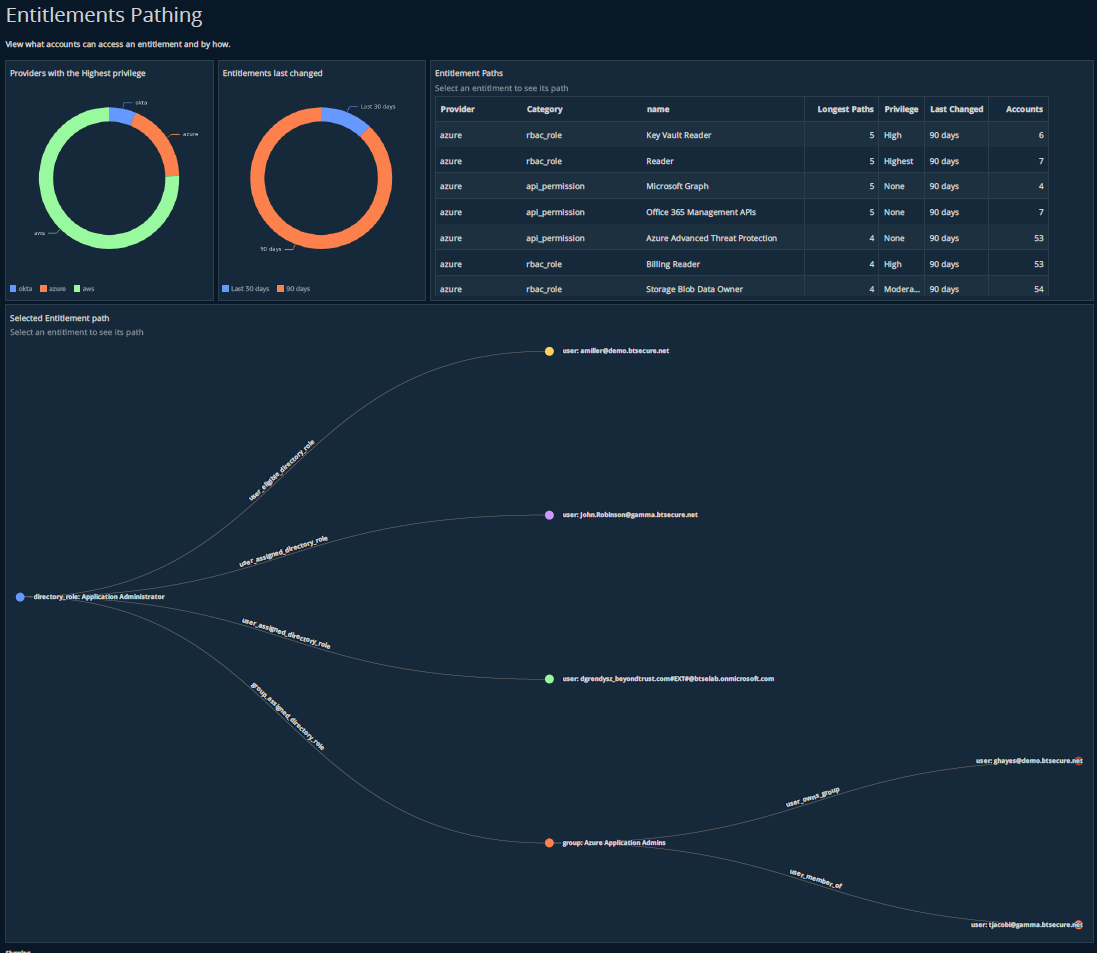Click the ghayes@demo.btsecure.net user node
This screenshot has height=953, width=1097.
pyautogui.click(x=1078, y=761)
